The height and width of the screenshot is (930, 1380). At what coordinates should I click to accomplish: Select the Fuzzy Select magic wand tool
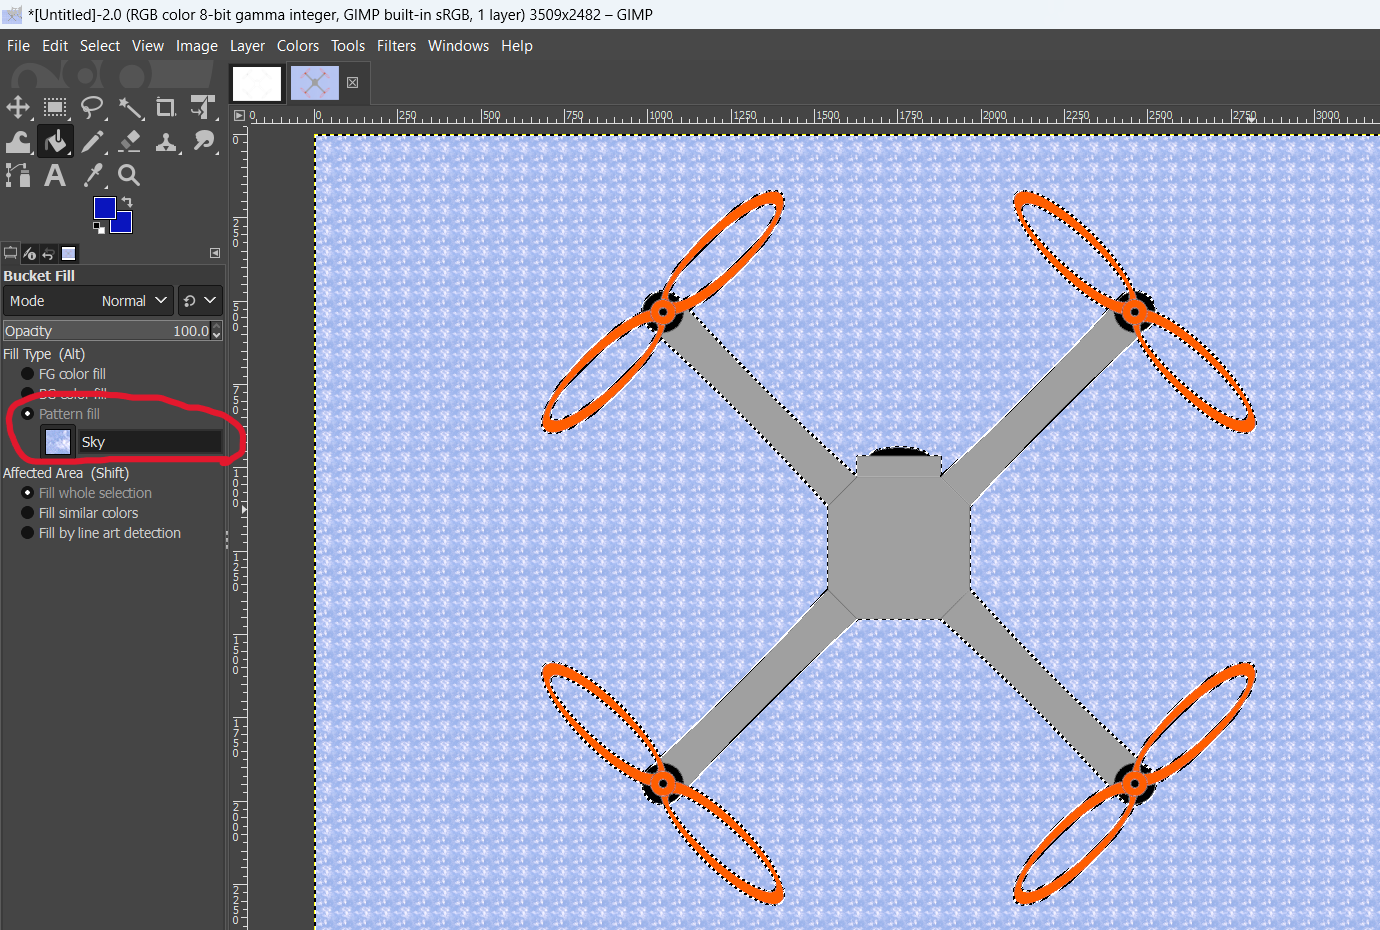point(129,108)
